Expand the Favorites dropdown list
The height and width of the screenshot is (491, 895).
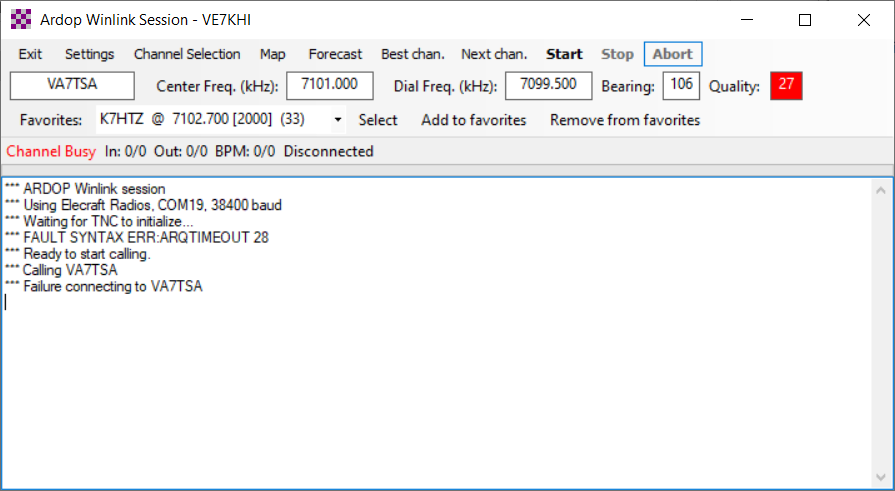337,120
